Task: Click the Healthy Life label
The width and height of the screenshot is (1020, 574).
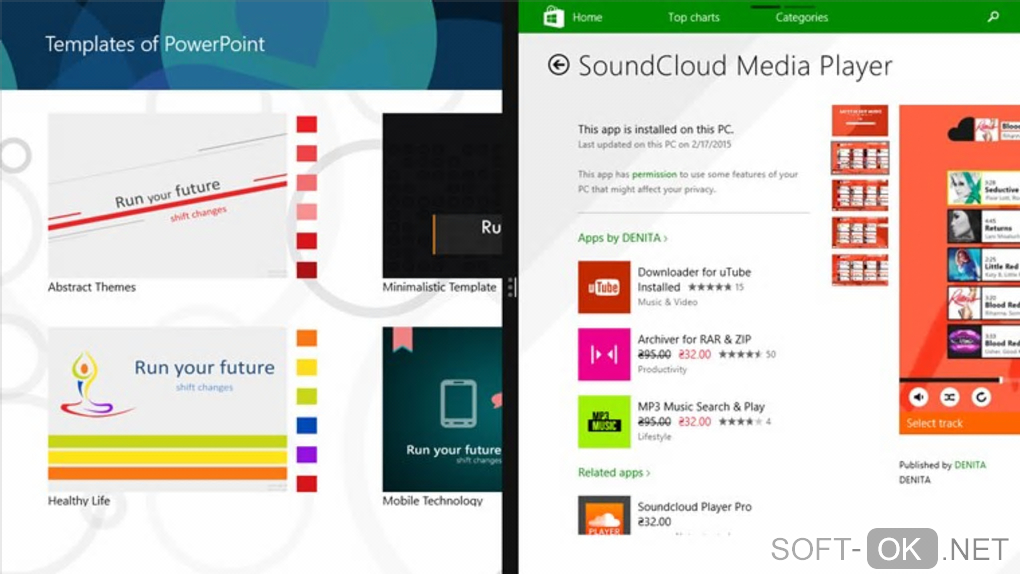Action: click(x=79, y=500)
